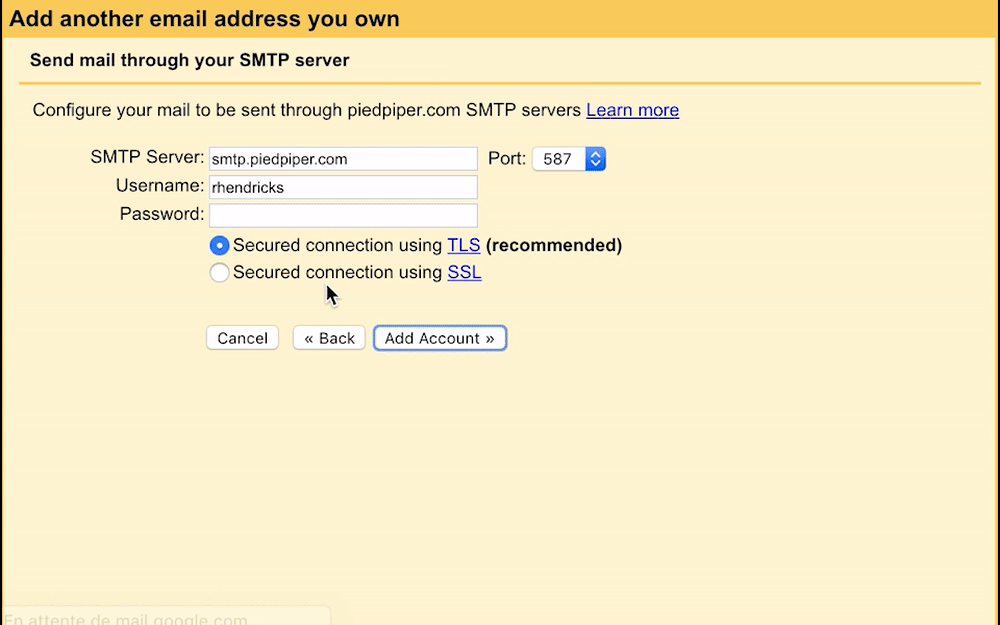Select the SSL secured connection radio button
Image resolution: width=1000 pixels, height=625 pixels.
[x=219, y=273]
